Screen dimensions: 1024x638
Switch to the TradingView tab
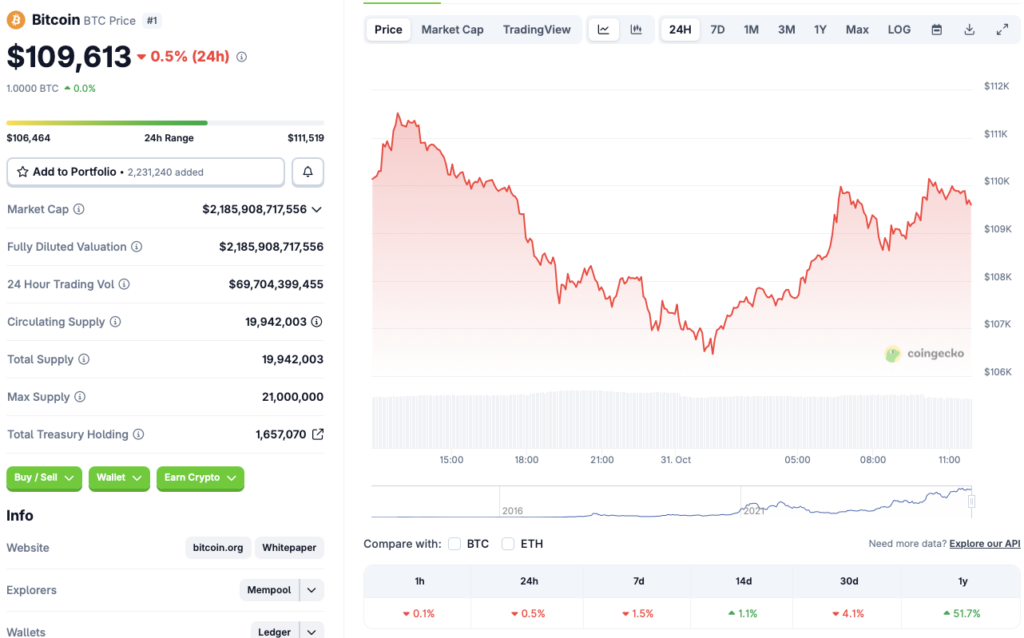click(x=537, y=29)
